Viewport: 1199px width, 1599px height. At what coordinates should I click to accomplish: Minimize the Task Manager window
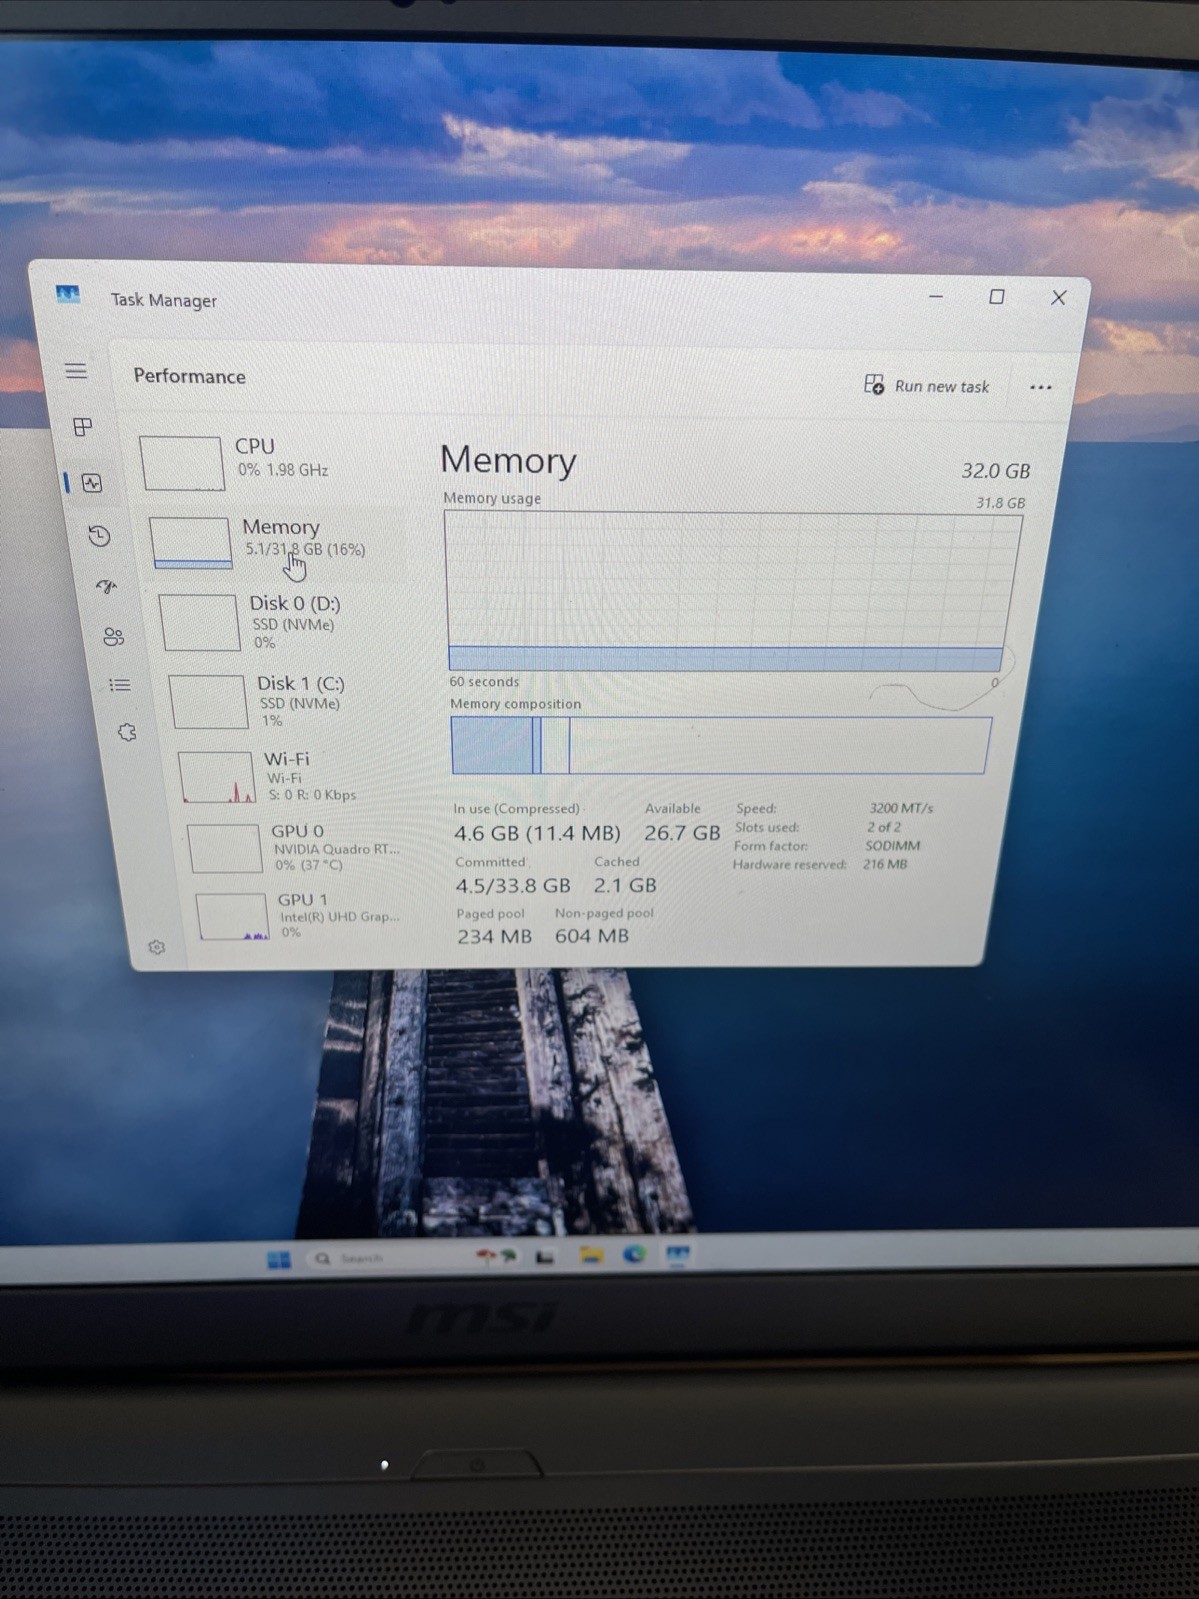936,297
